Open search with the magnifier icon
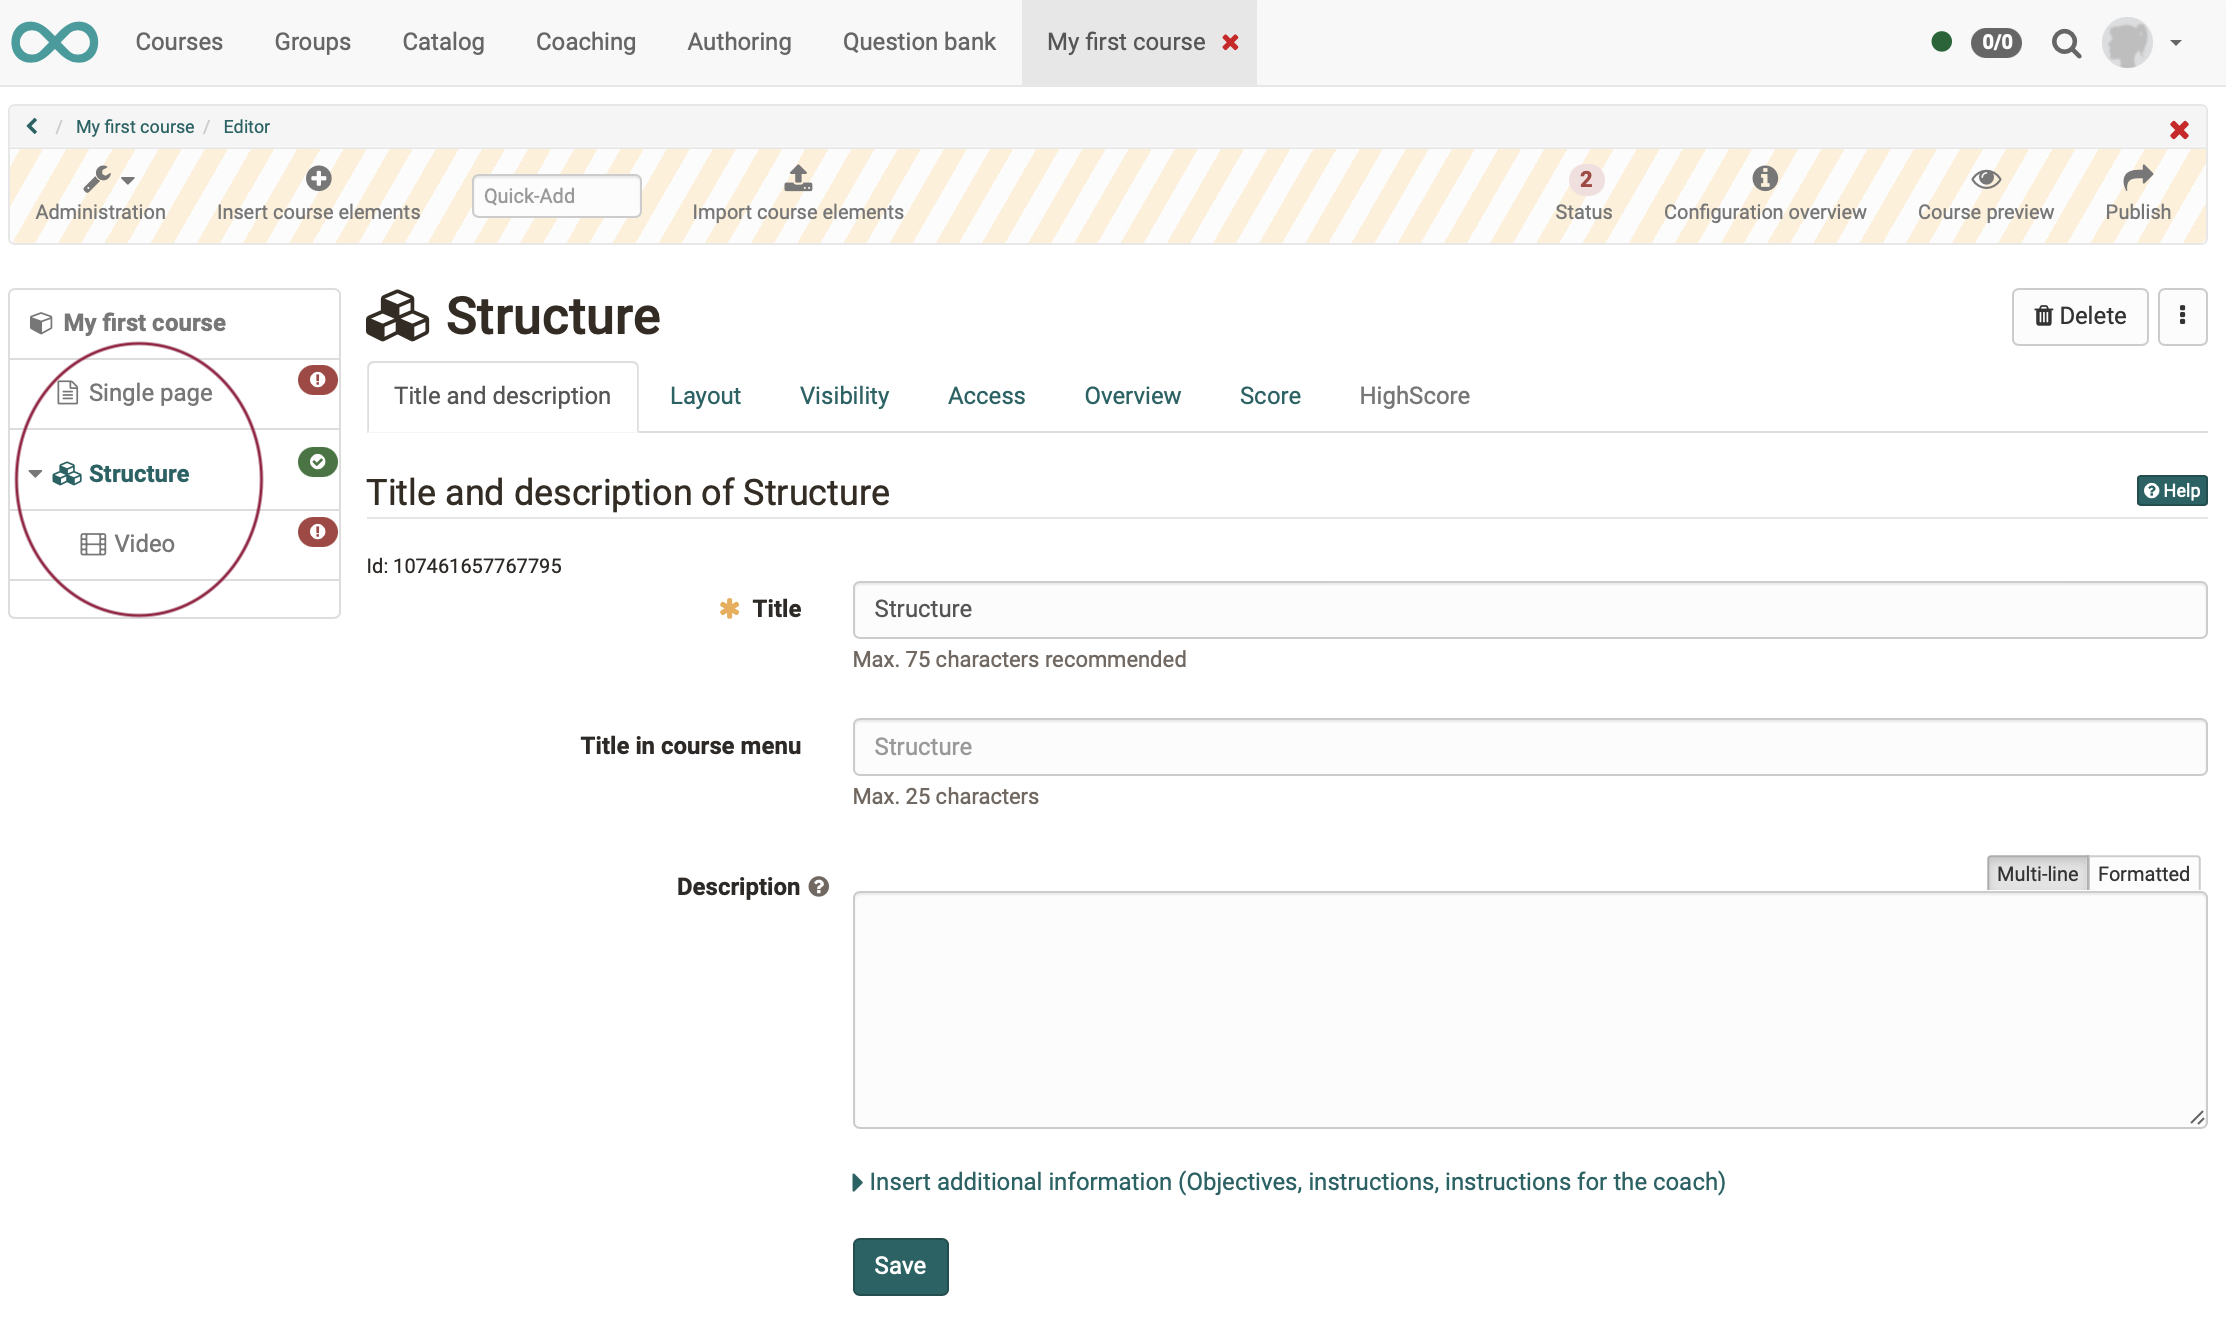This screenshot has height=1322, width=2226. (x=2066, y=43)
